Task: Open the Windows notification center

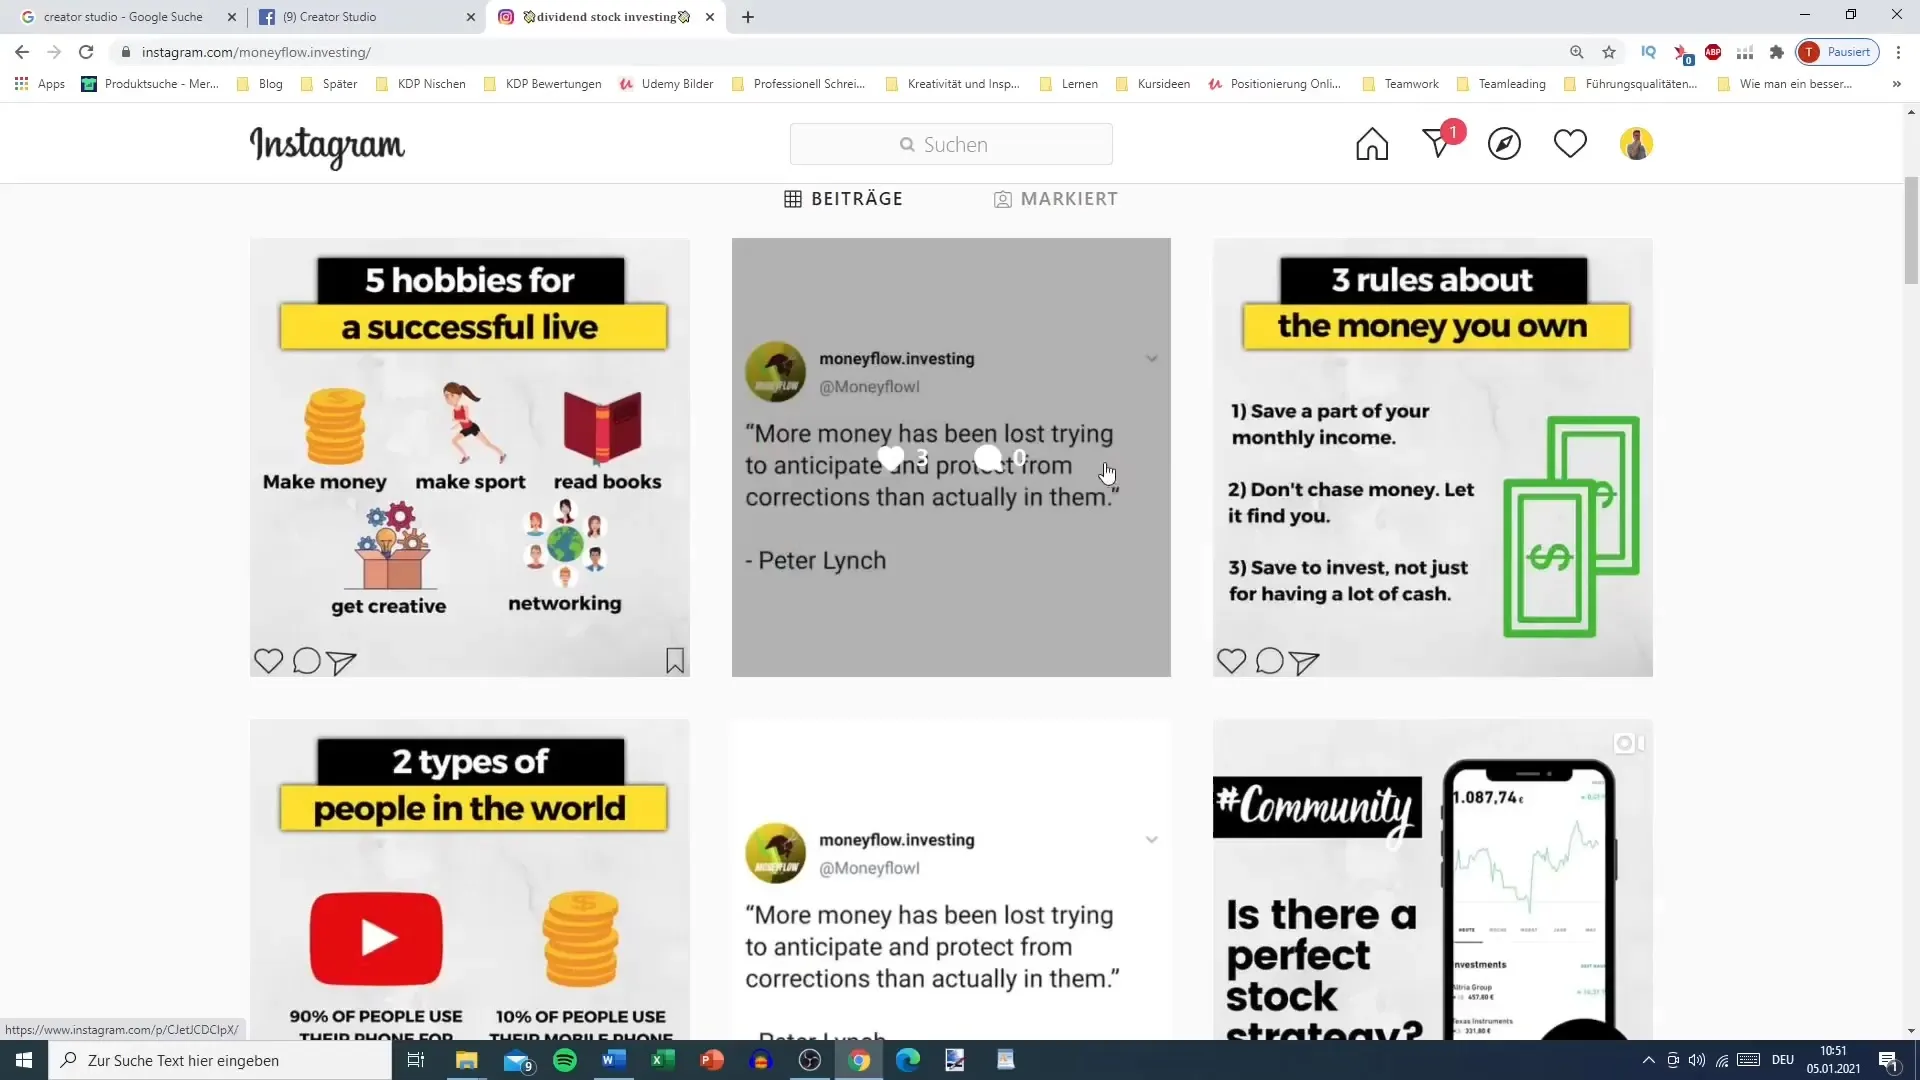Action: pyautogui.click(x=1888, y=1061)
